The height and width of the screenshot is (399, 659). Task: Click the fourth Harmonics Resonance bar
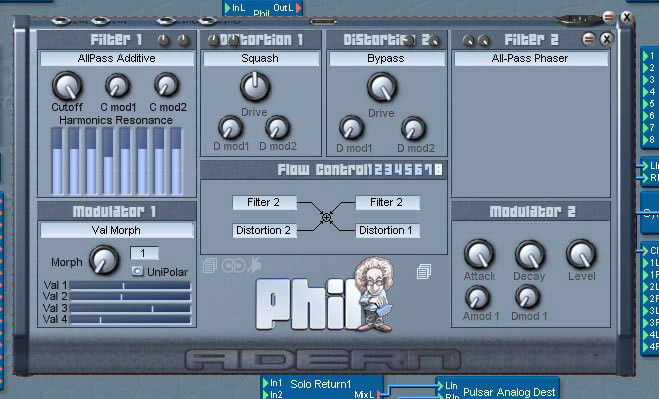pyautogui.click(x=108, y=161)
